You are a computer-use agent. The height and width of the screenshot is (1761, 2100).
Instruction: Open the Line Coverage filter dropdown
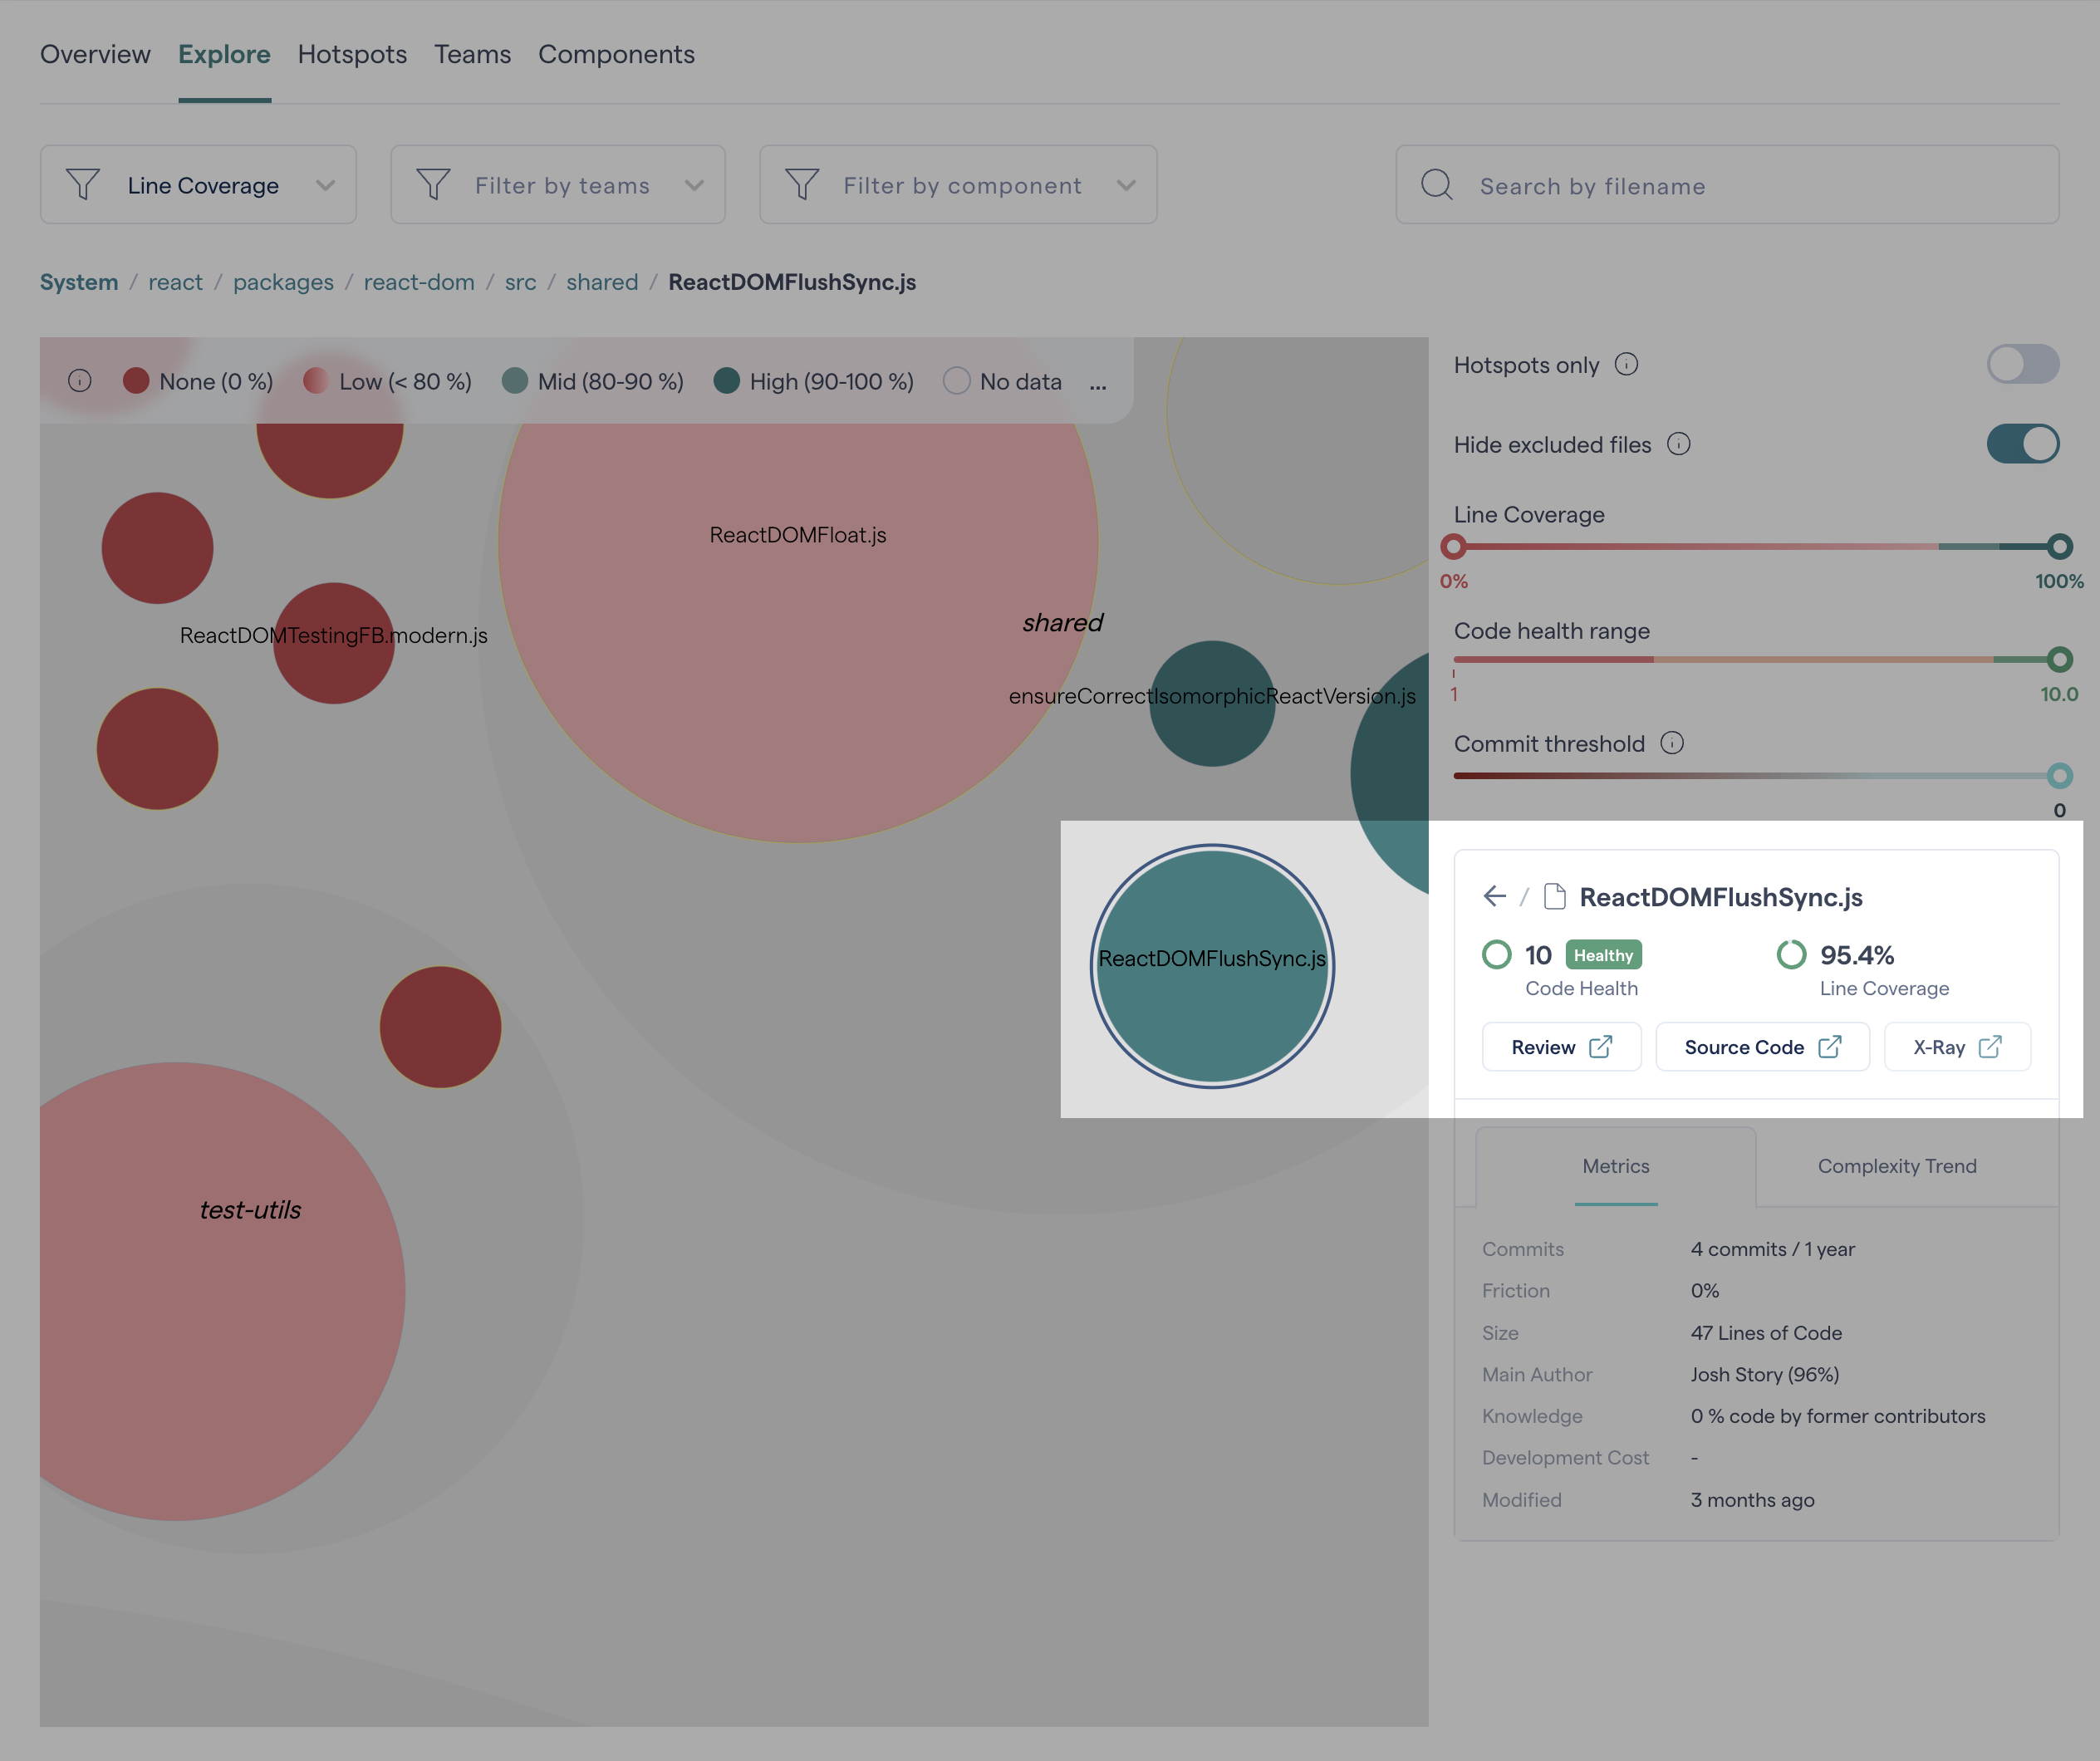198,185
